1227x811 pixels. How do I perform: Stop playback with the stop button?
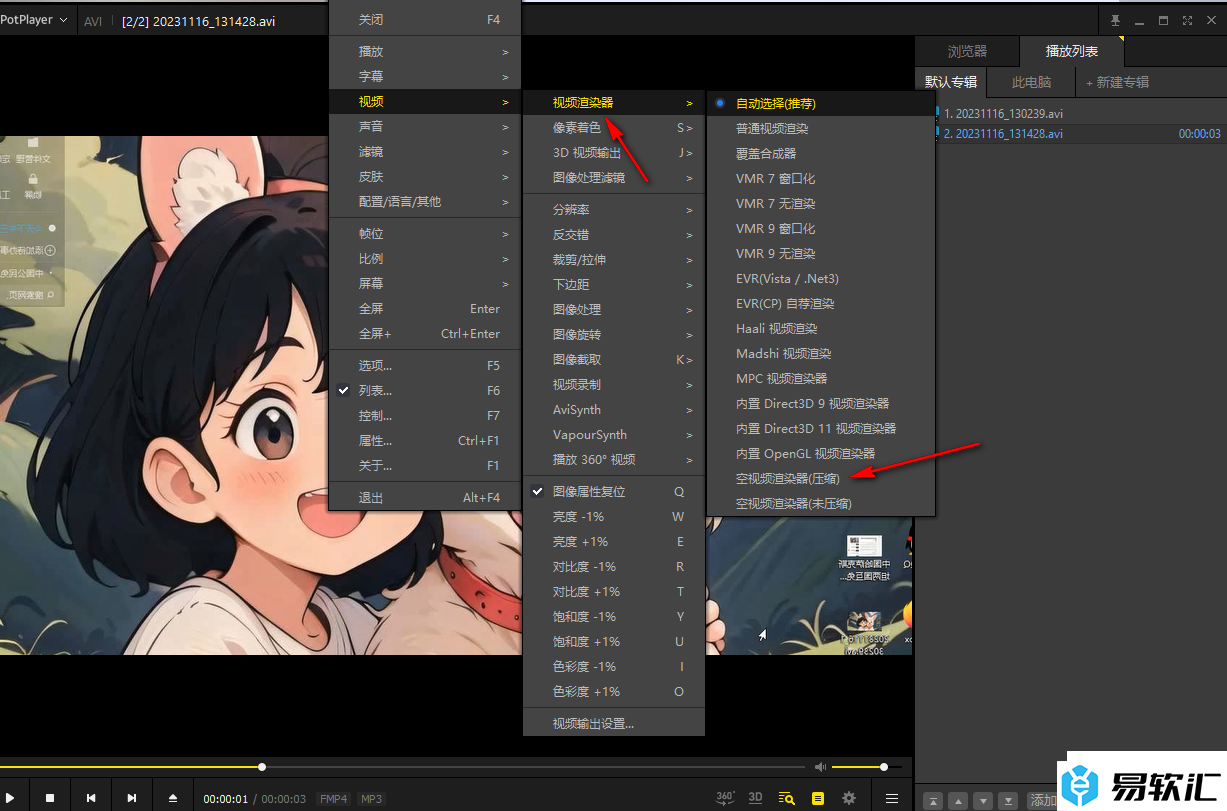(50, 798)
